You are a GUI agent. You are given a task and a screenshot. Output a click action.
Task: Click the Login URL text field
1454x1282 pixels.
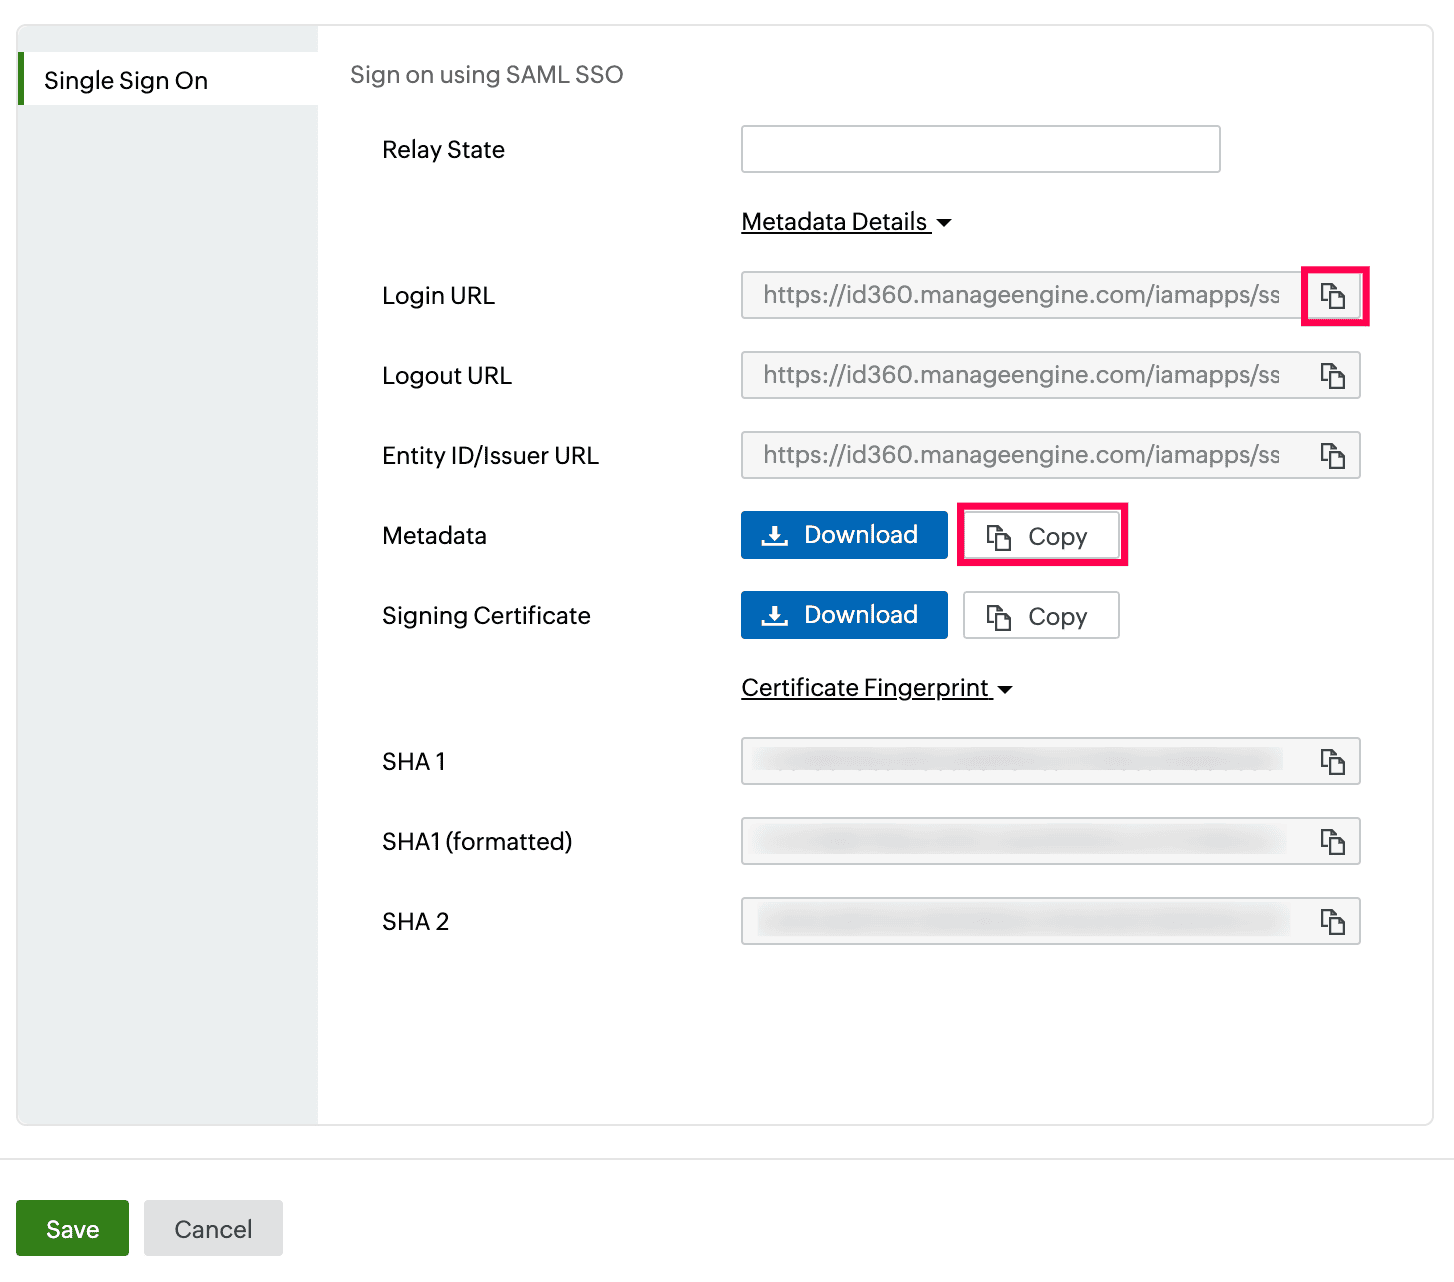pyautogui.click(x=1021, y=295)
